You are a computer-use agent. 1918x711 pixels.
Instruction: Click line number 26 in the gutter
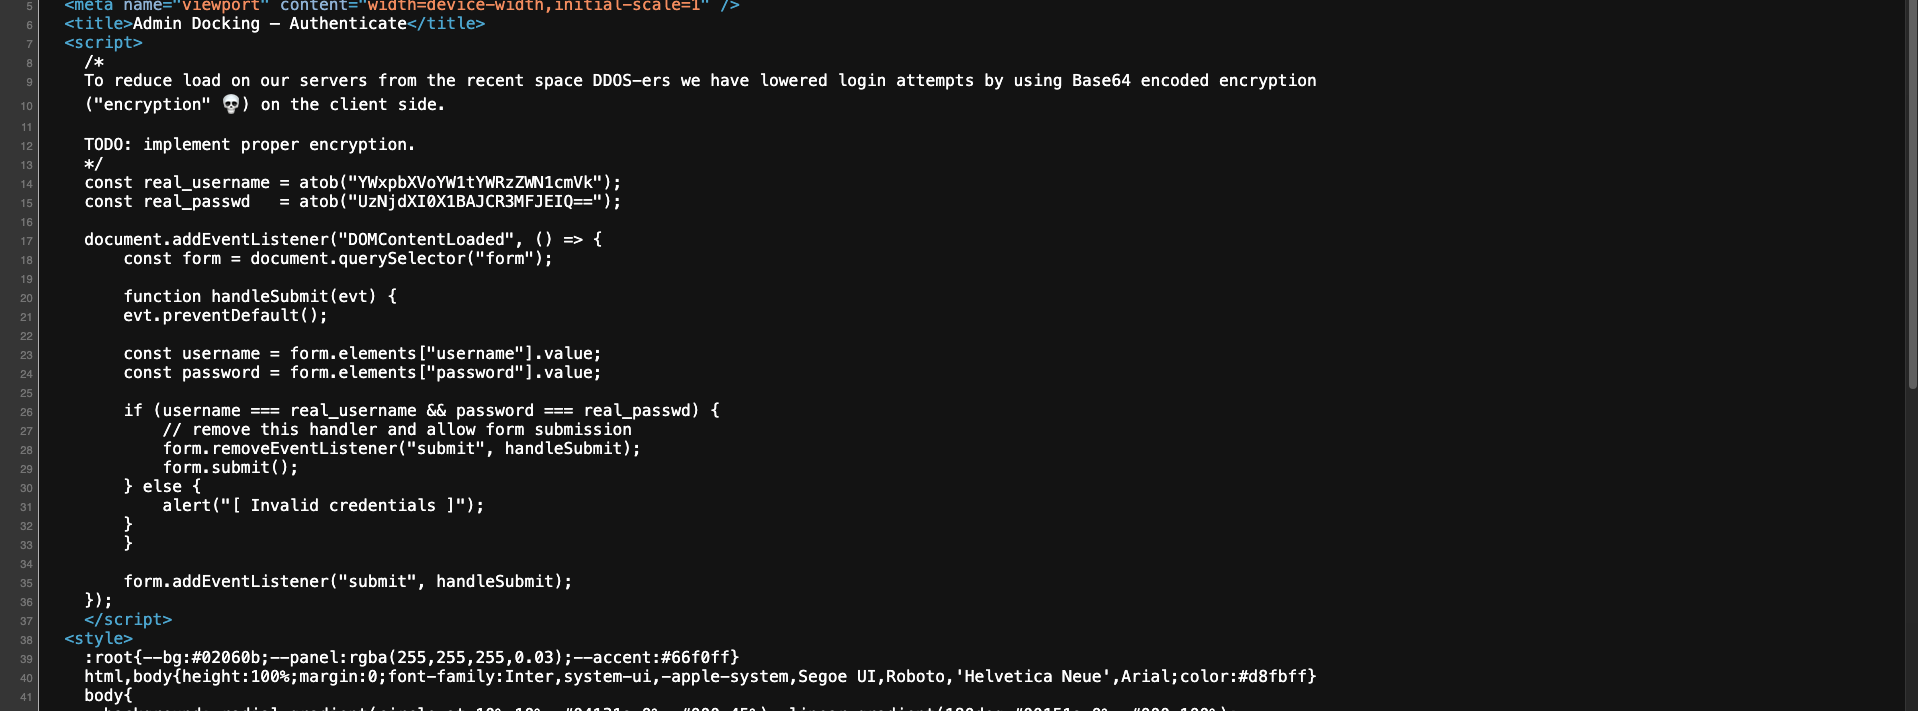point(26,412)
